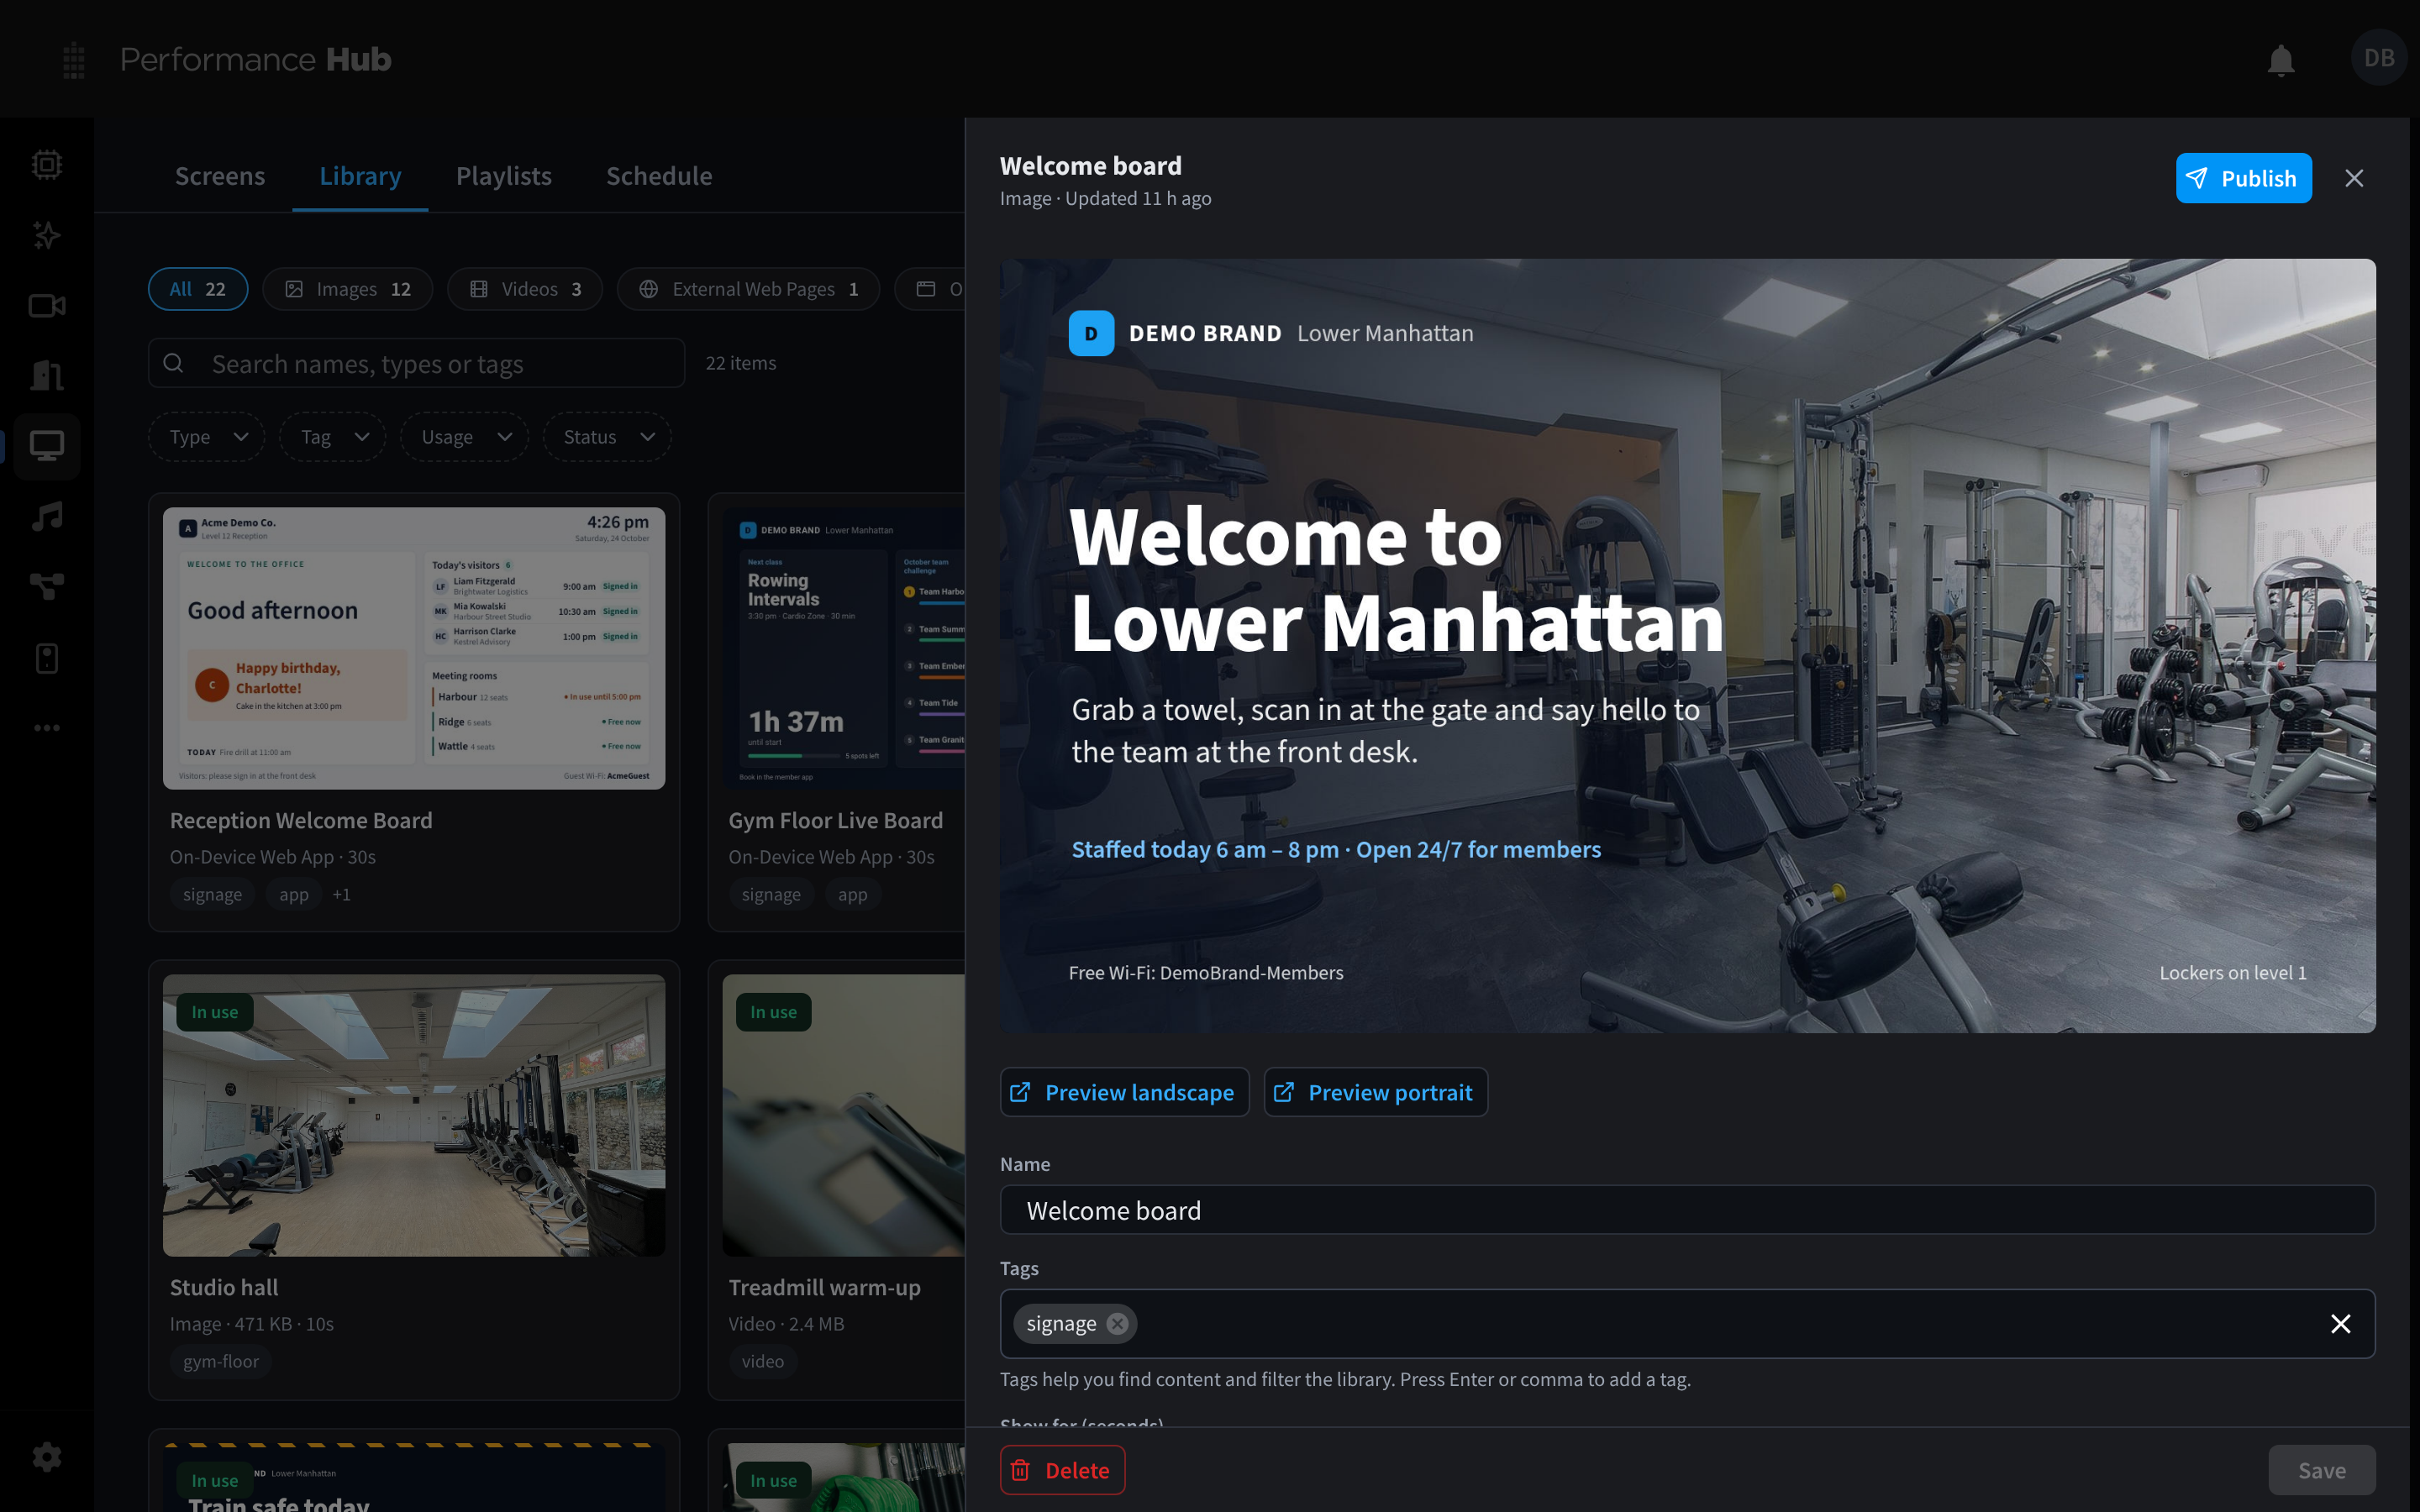Select the All 22 filter chip

tap(198, 289)
